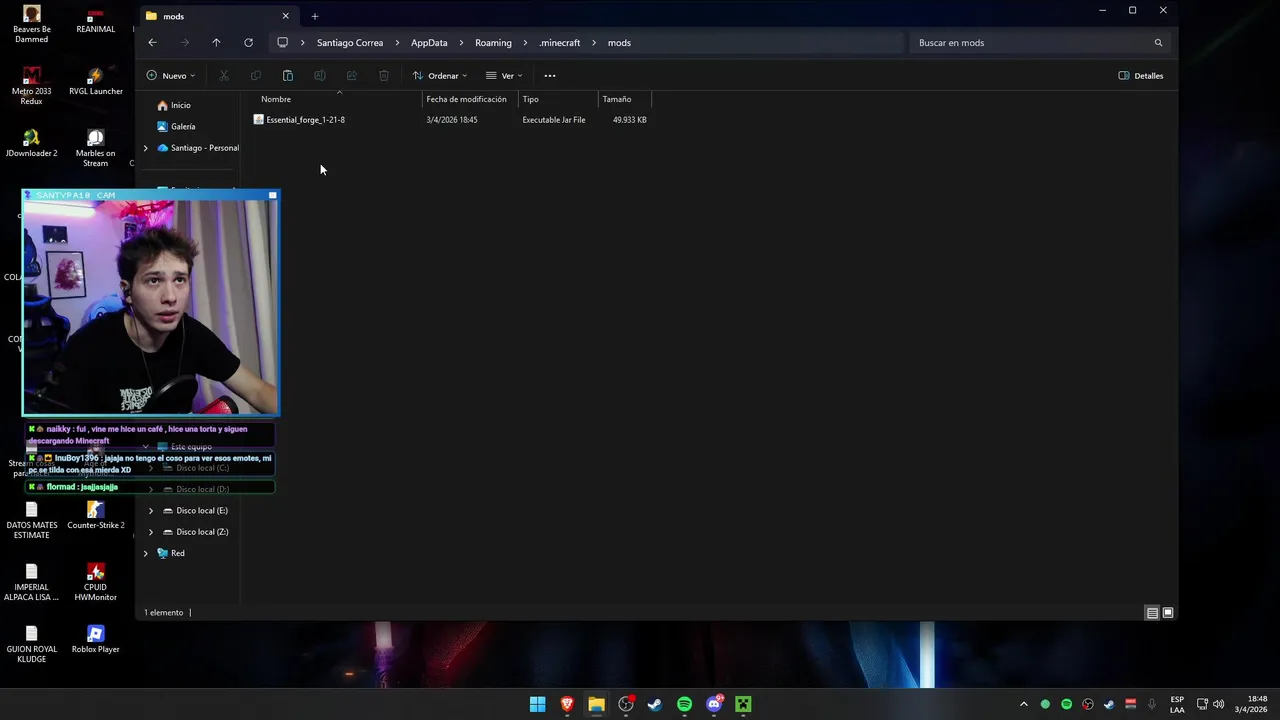
Task: Open Spotify from taskbar
Action: click(684, 704)
